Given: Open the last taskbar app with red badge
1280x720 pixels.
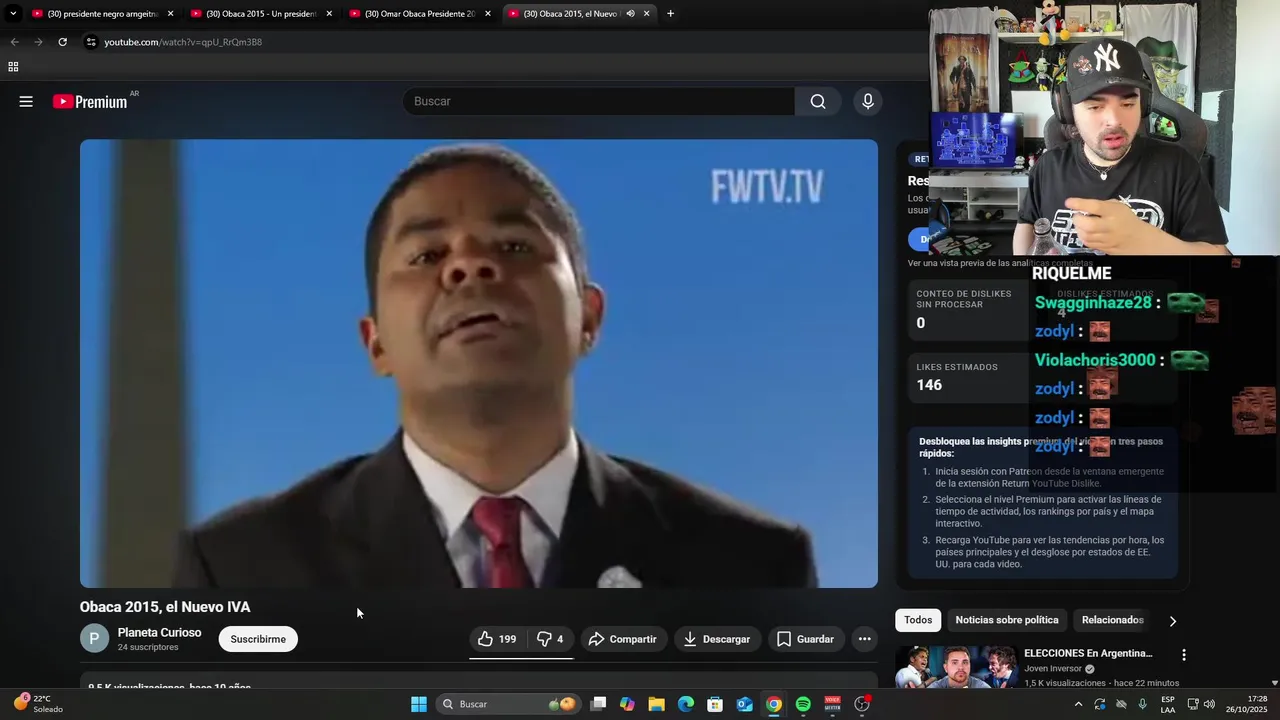Looking at the screenshot, I should click(x=862, y=704).
